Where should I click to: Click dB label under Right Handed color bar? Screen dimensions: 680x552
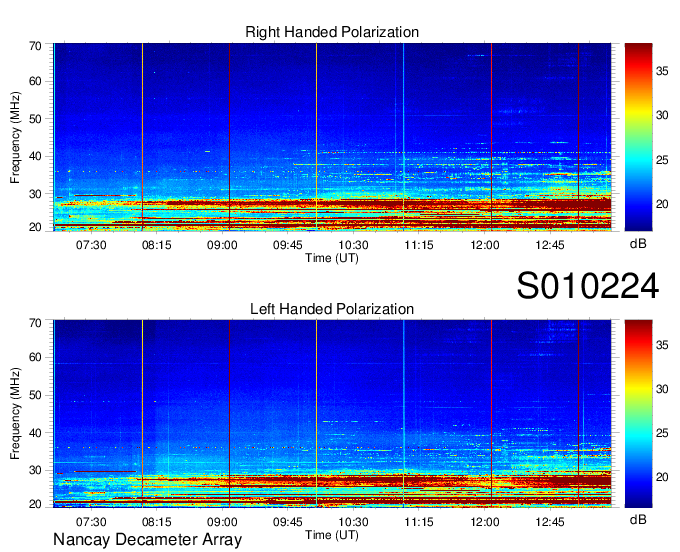[638, 244]
